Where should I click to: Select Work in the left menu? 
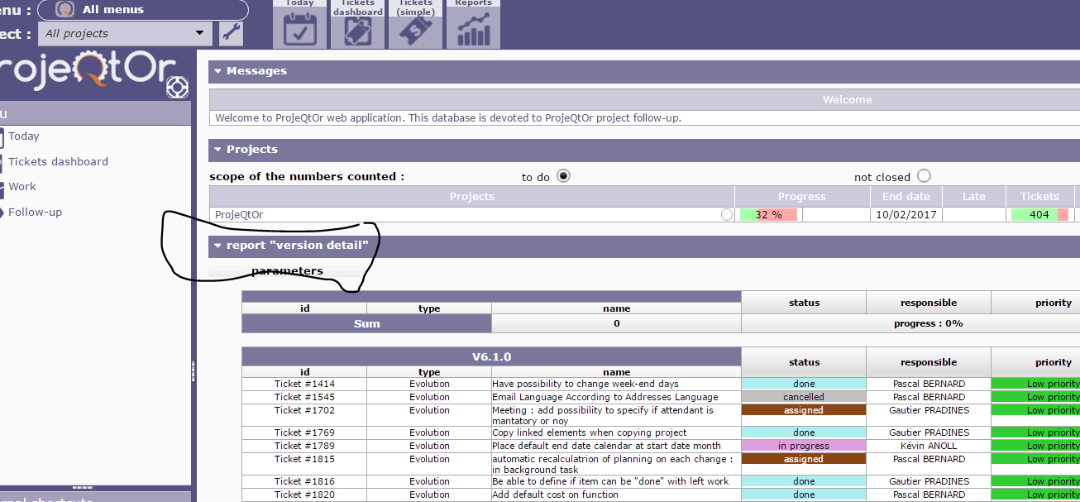(x=22, y=187)
